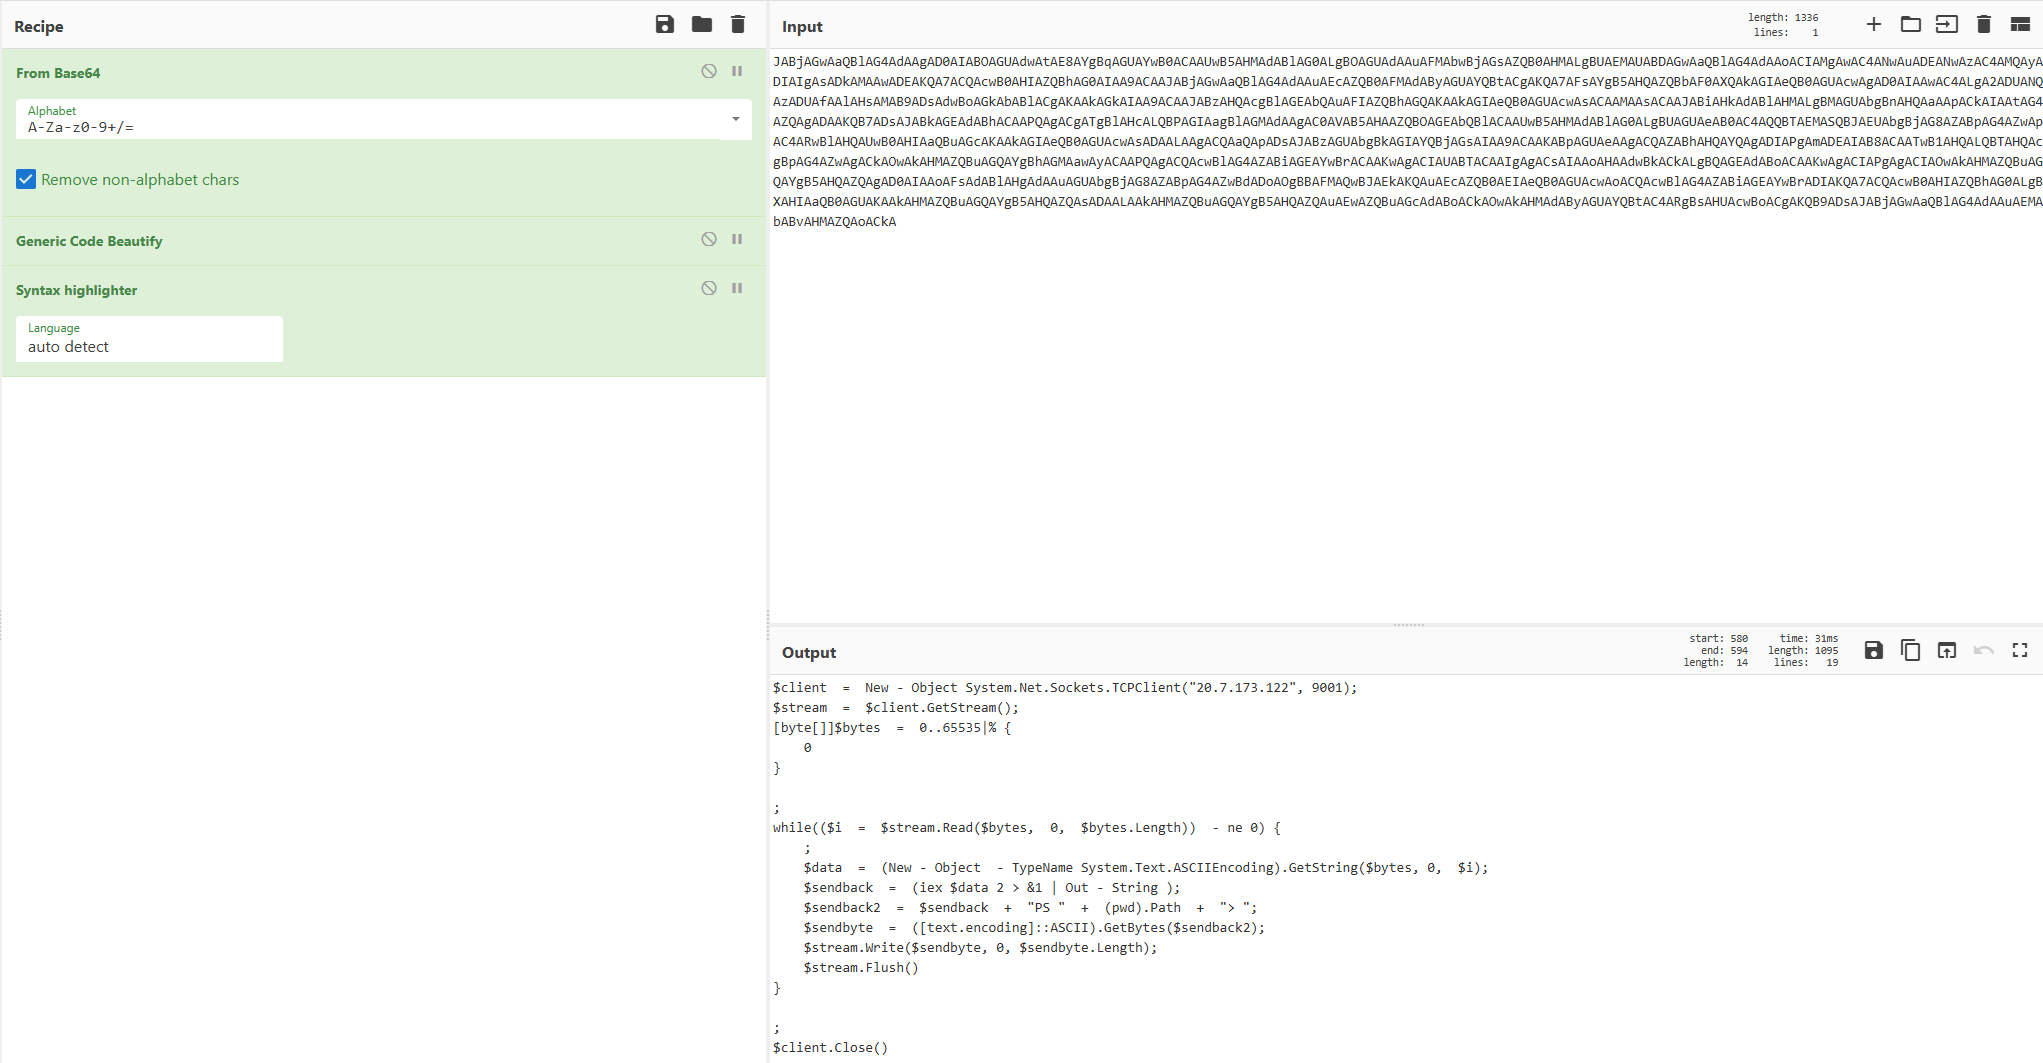Image resolution: width=2043 pixels, height=1063 pixels.
Task: Disable the From Base64 operation
Action: tap(708, 71)
